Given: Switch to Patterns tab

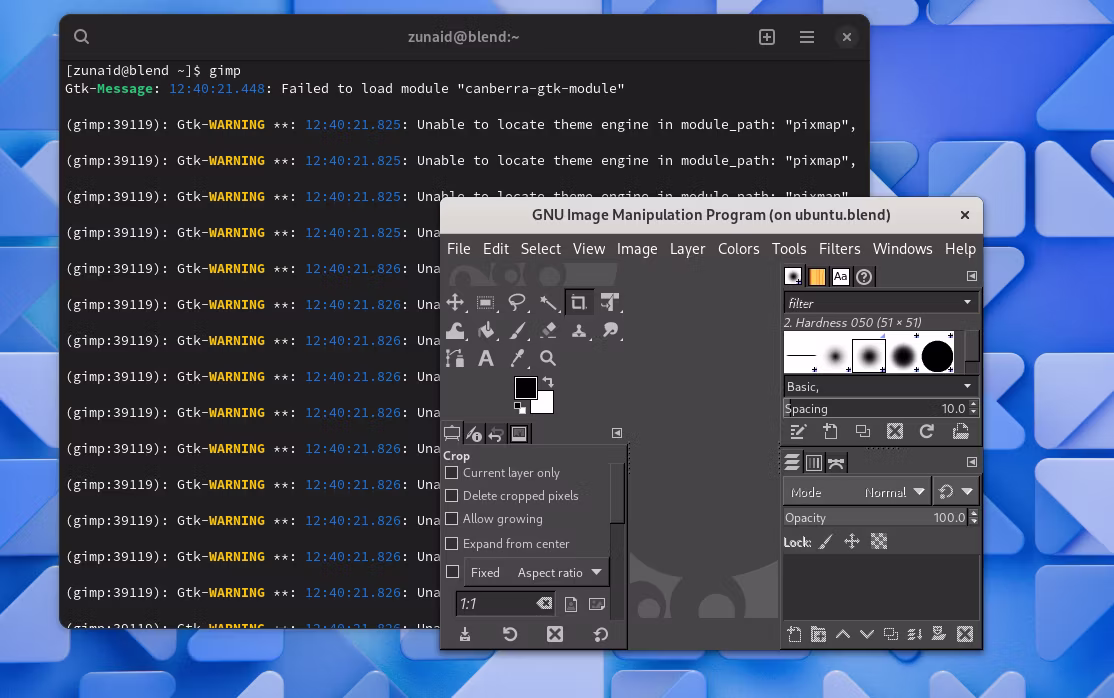Looking at the screenshot, I should coord(817,276).
